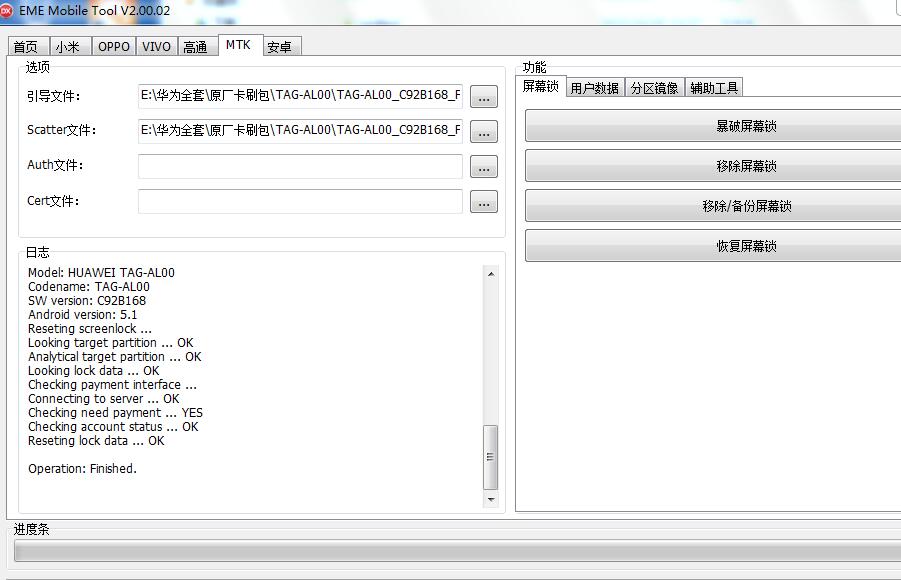Viewport: 901px width, 580px height.
Task: Click 'Reseting lock data ... OK' log line
Action: point(96,441)
